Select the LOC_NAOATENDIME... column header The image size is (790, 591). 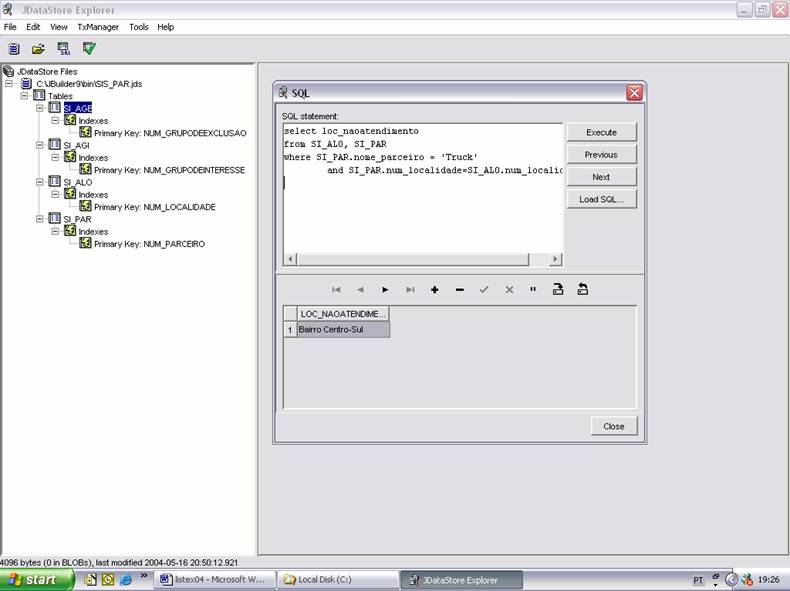(x=343, y=314)
